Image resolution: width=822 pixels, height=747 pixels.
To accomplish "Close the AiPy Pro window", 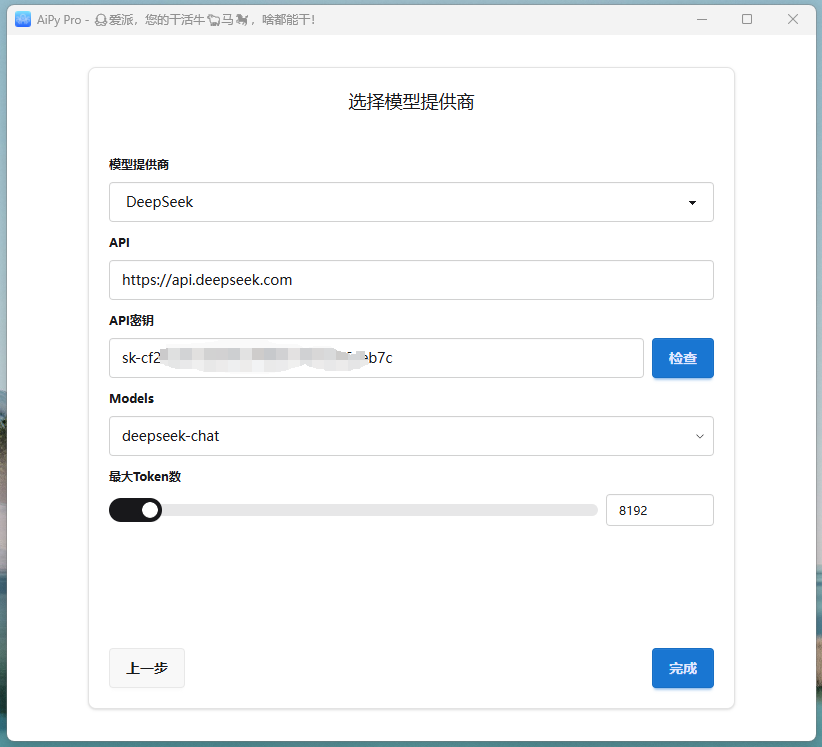I will (793, 20).
